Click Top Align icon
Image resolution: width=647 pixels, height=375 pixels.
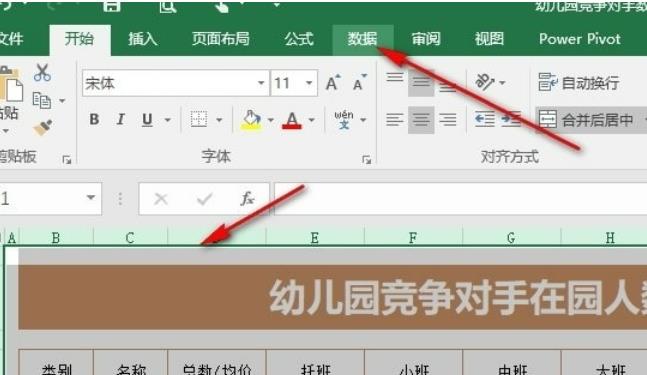[394, 78]
